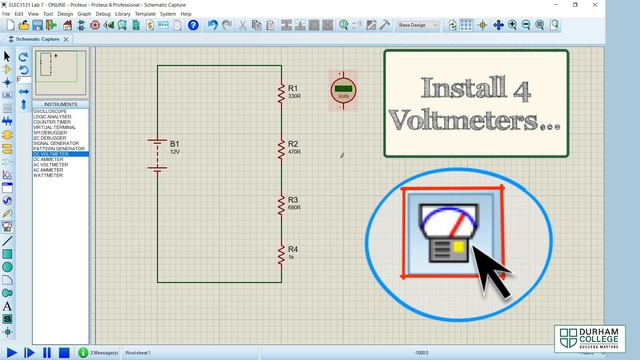The width and height of the screenshot is (640, 360).
Task: Go to Home Page via the house icon
Action: click(x=67, y=25)
